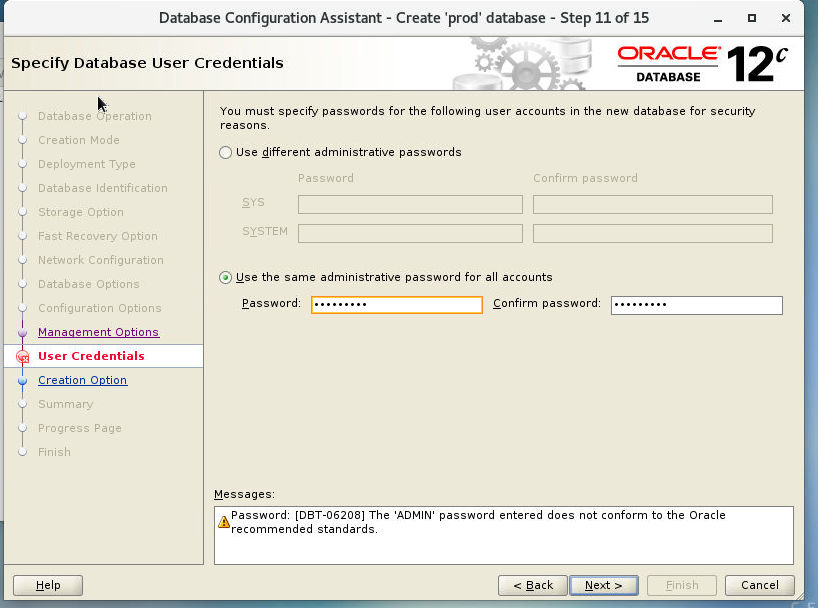Click the warning icon in Messages

(x=224, y=521)
